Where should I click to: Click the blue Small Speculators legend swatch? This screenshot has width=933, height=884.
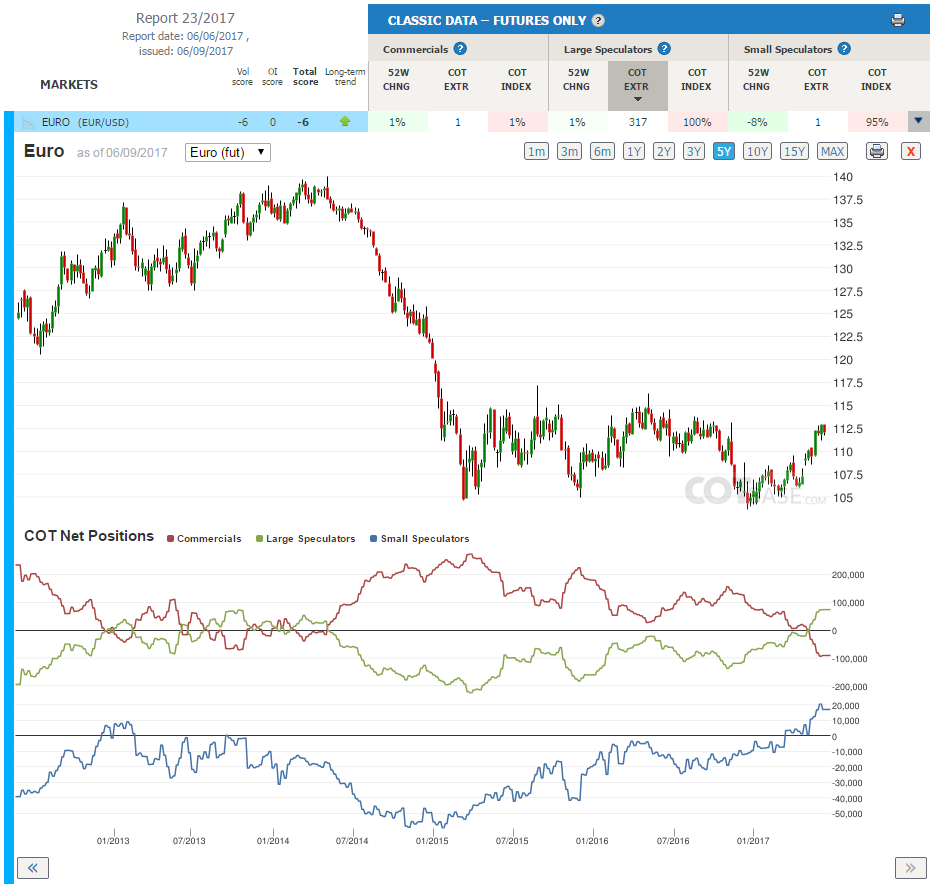[373, 538]
